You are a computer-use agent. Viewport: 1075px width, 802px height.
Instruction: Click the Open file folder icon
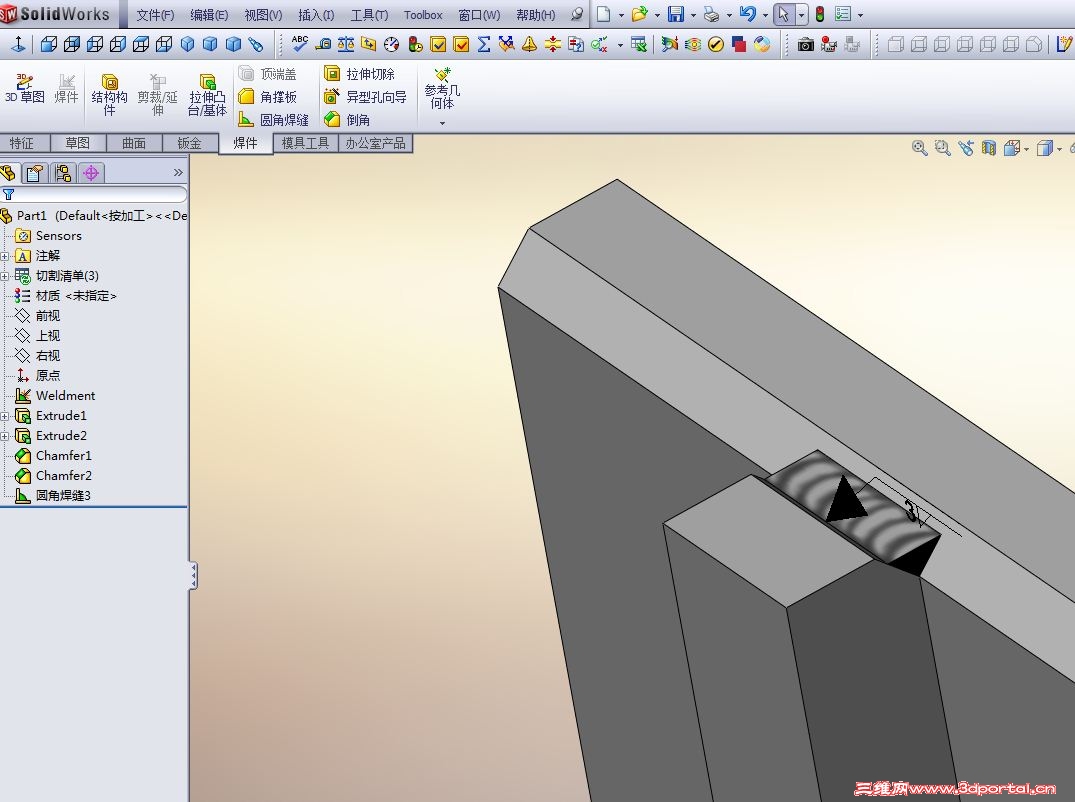pos(639,14)
